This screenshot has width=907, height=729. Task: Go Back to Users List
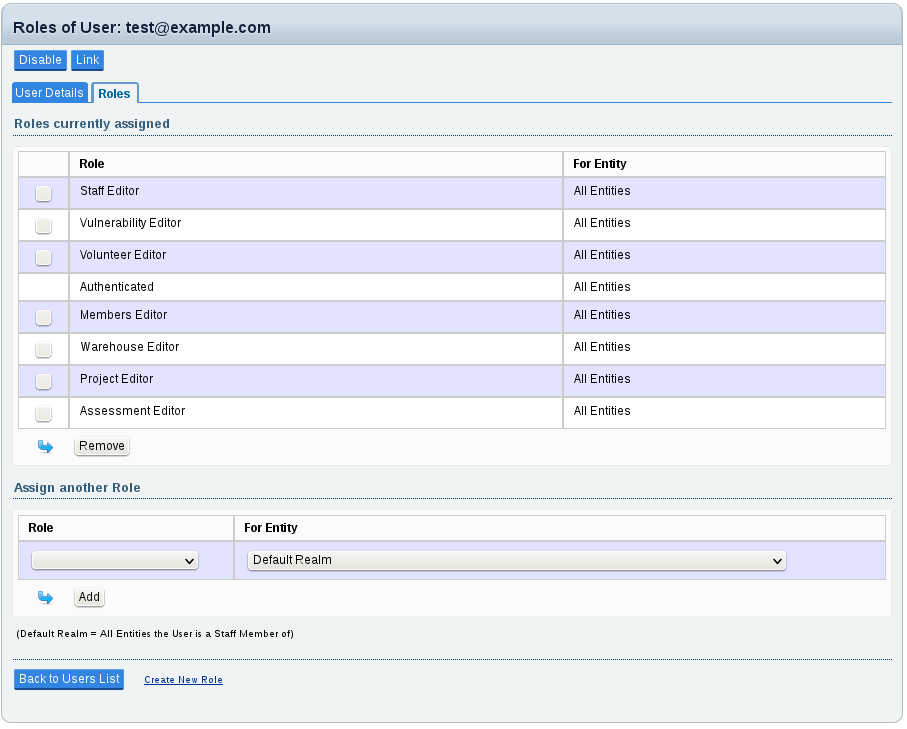(69, 680)
